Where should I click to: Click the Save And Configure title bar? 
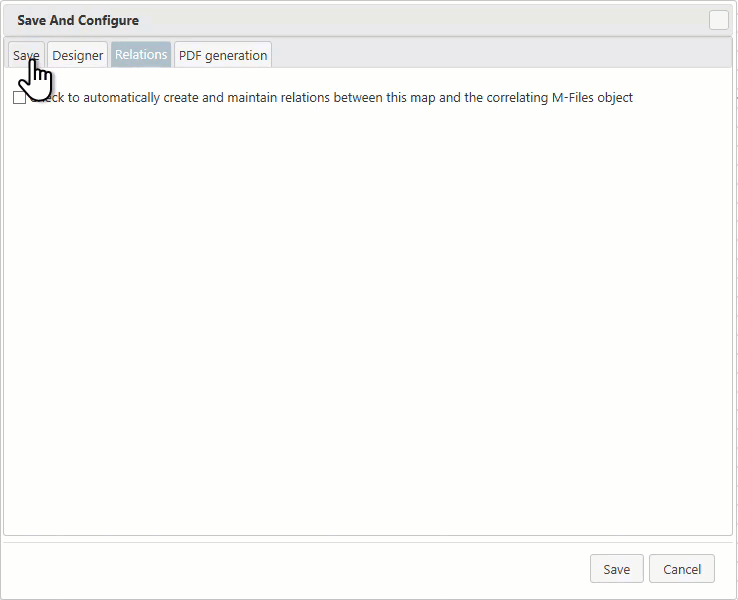(300, 20)
